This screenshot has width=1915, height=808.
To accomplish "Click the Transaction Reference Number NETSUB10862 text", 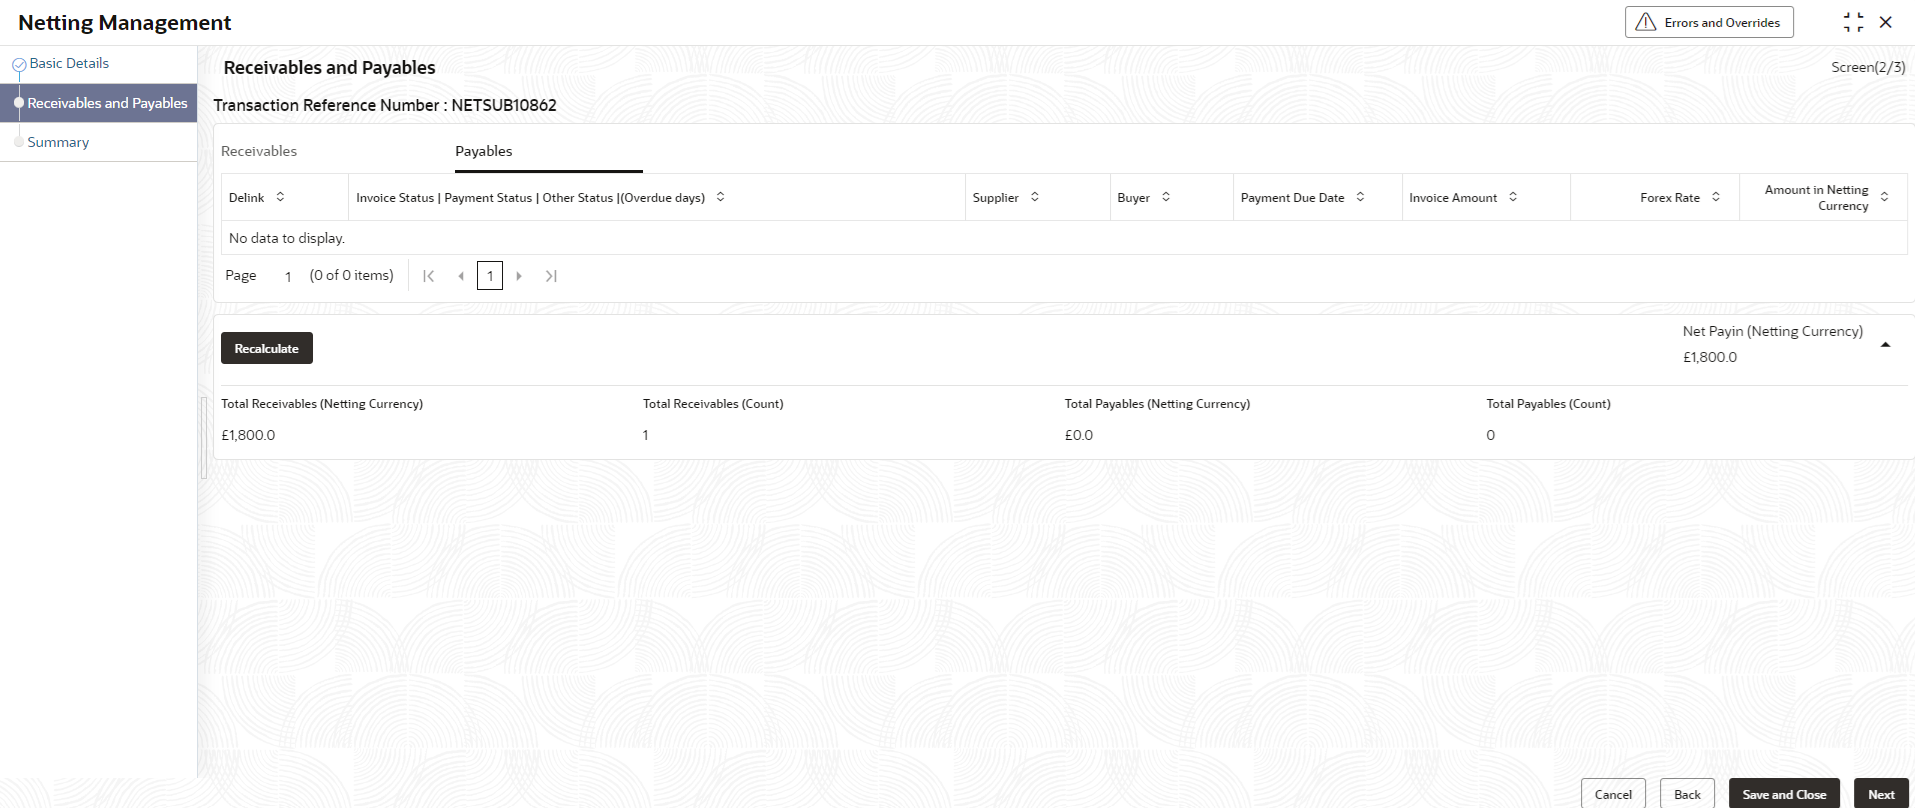I will coord(385,105).
